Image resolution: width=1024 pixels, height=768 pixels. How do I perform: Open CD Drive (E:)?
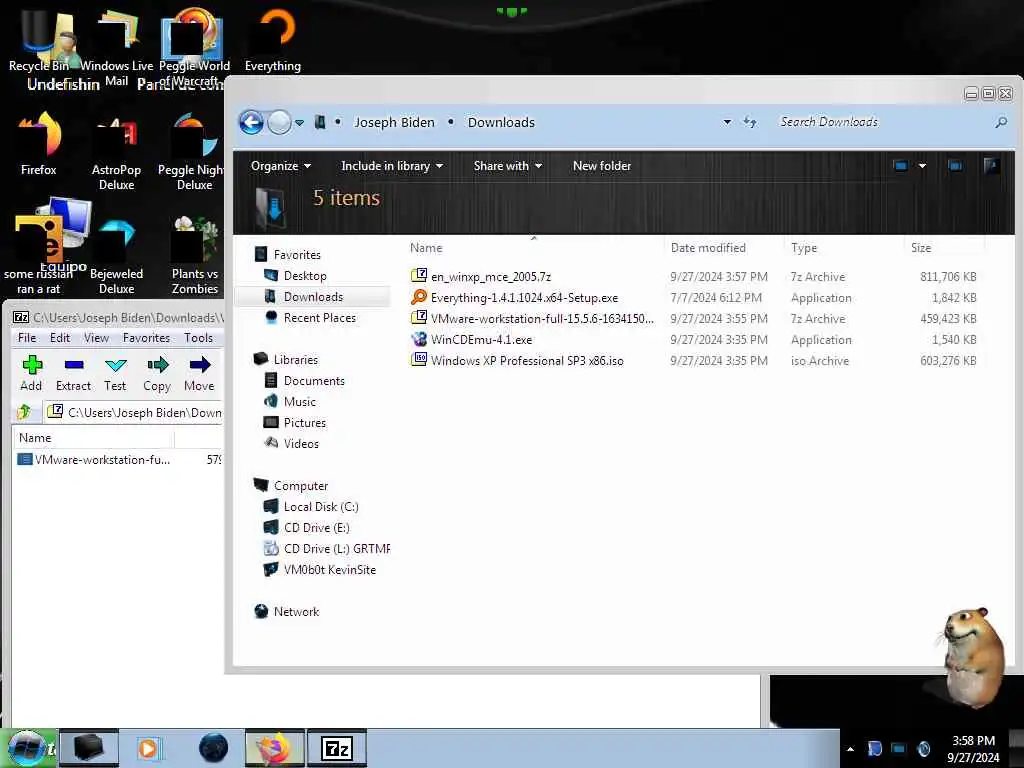pyautogui.click(x=317, y=528)
